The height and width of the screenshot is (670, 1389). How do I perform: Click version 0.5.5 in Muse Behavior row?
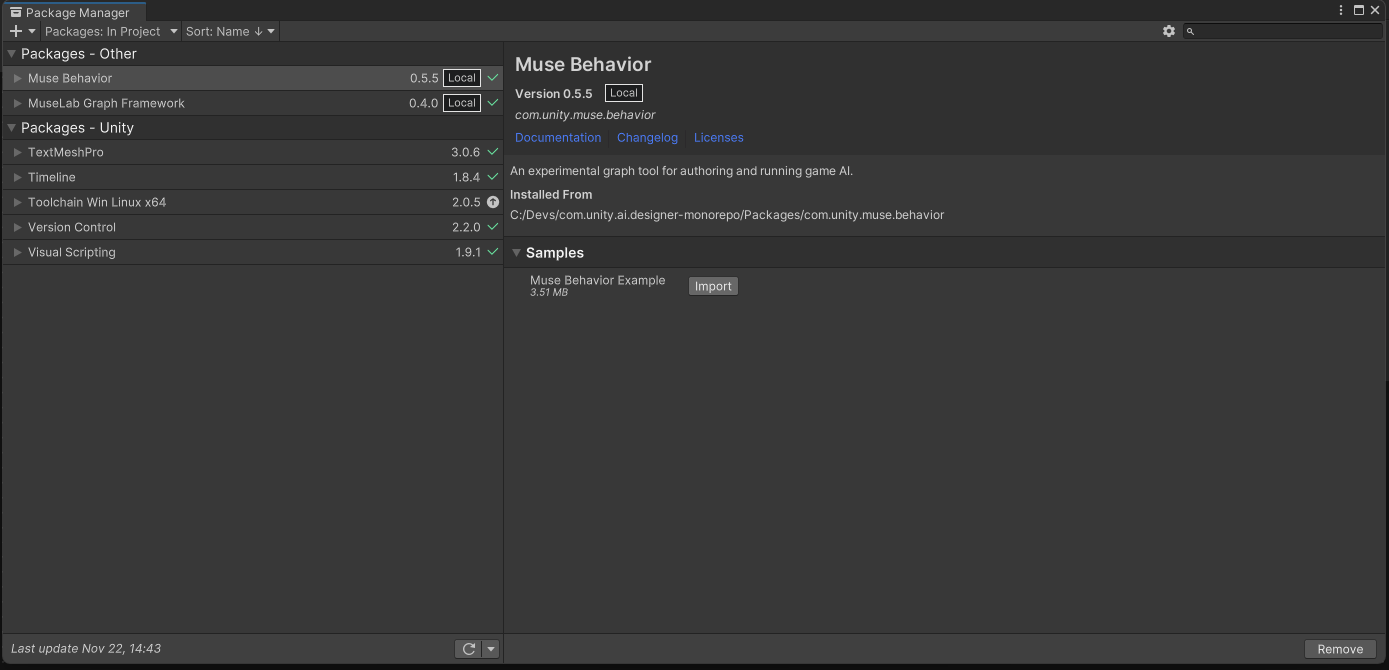(424, 78)
